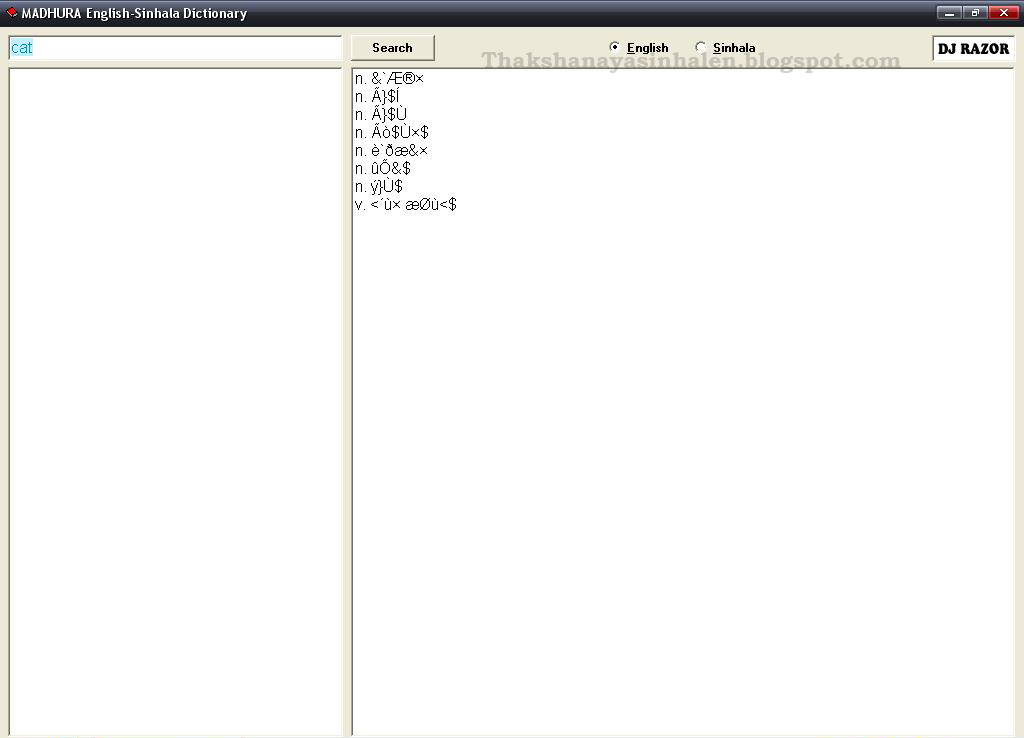Restore down the dictionary window
1024x738 pixels.
click(x=975, y=12)
